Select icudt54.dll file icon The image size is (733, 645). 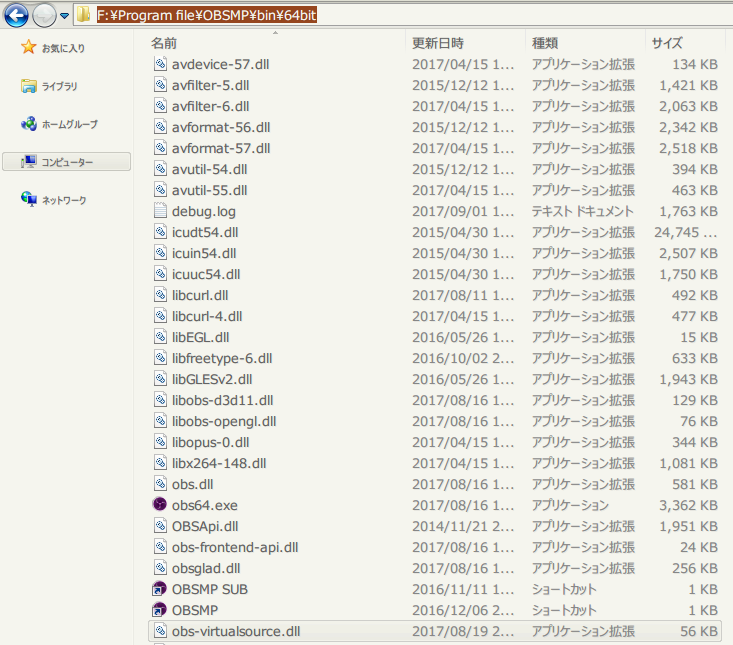pos(160,232)
